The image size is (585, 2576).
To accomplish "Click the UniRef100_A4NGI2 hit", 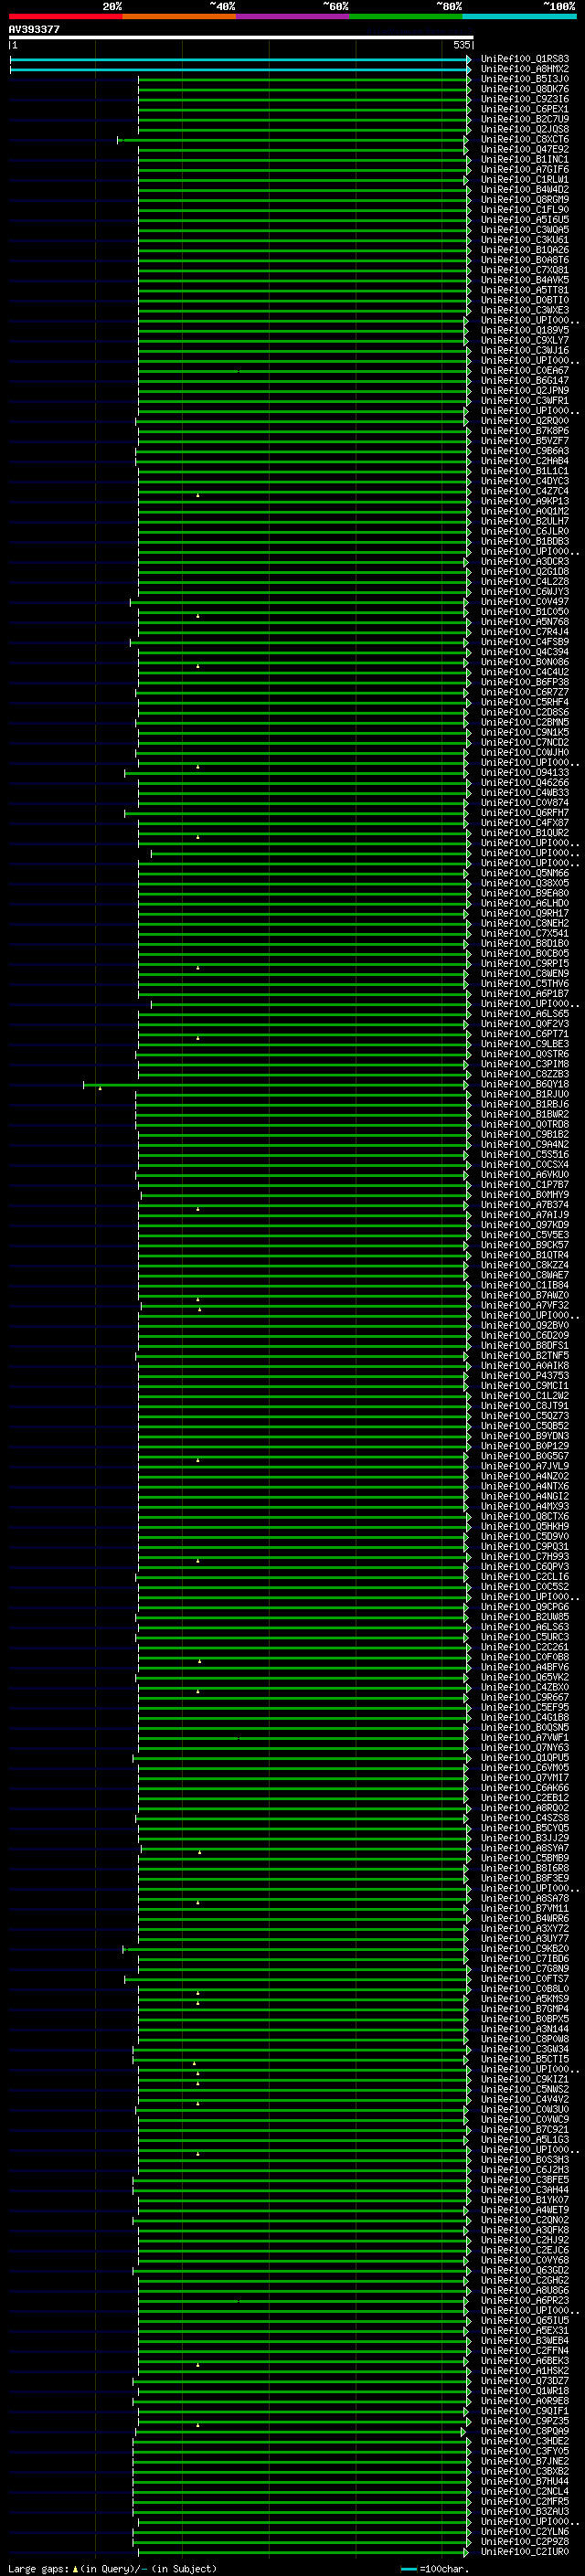I will click(x=524, y=1496).
